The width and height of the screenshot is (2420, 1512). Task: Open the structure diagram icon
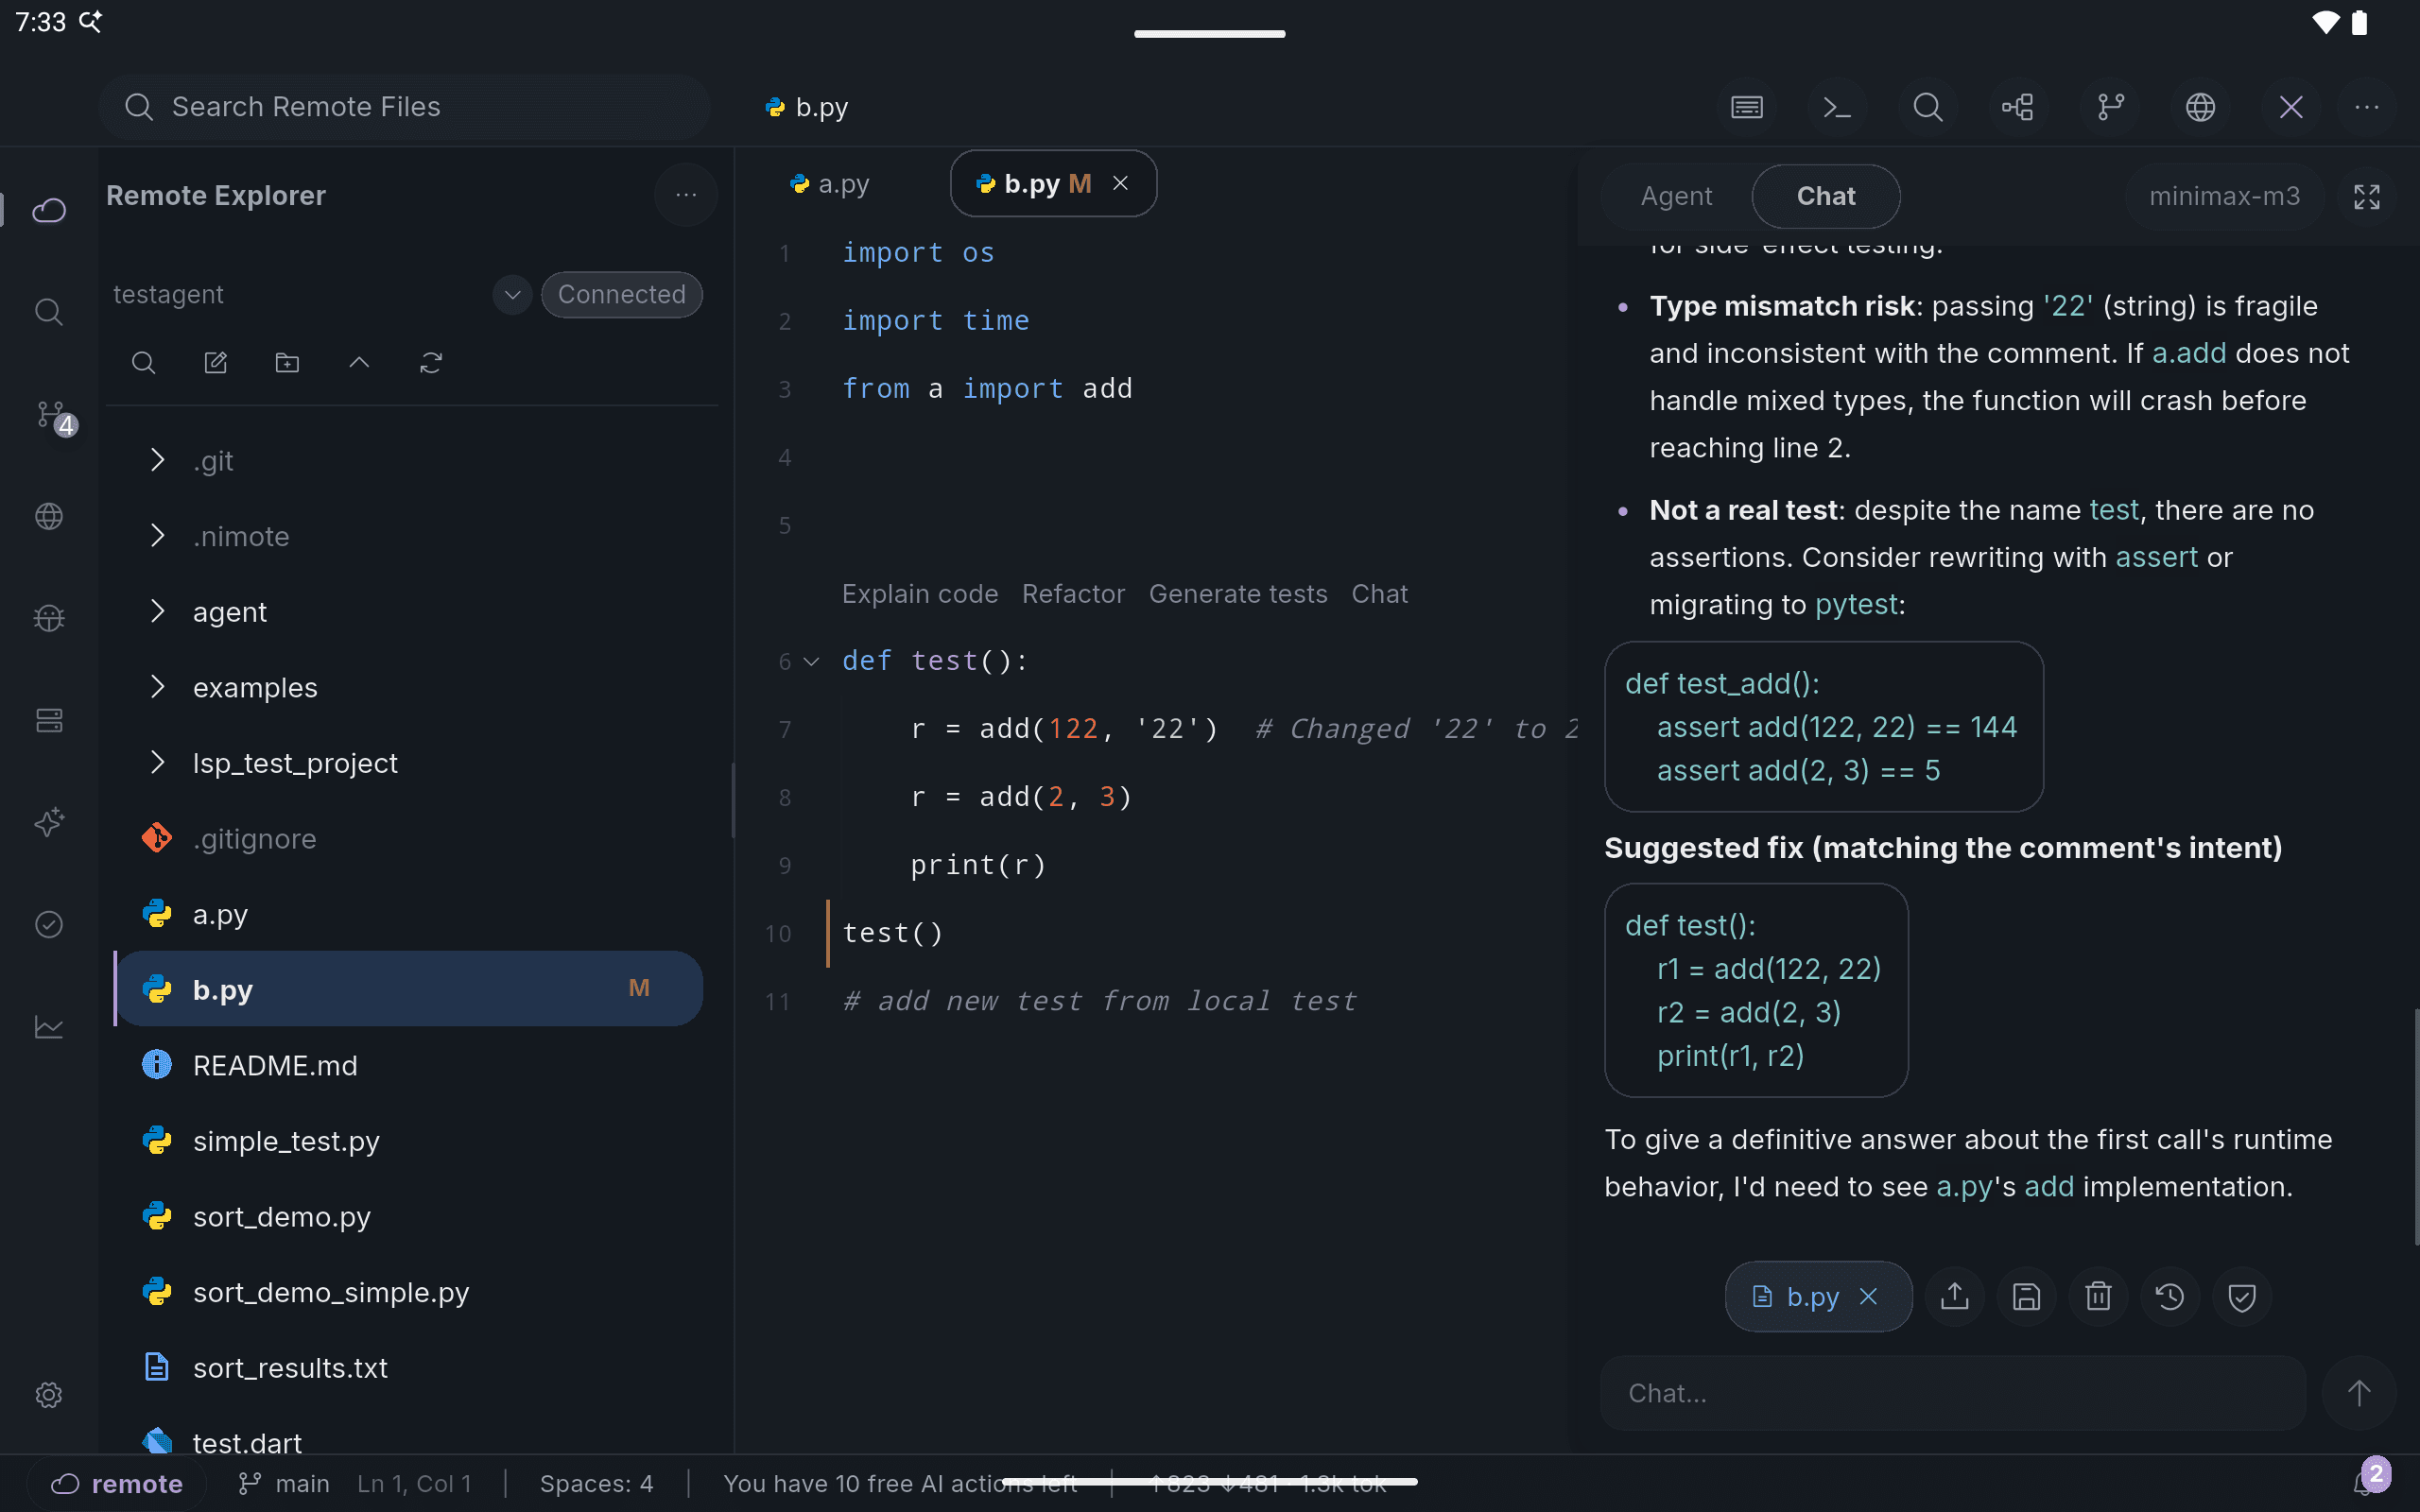pos(2018,107)
